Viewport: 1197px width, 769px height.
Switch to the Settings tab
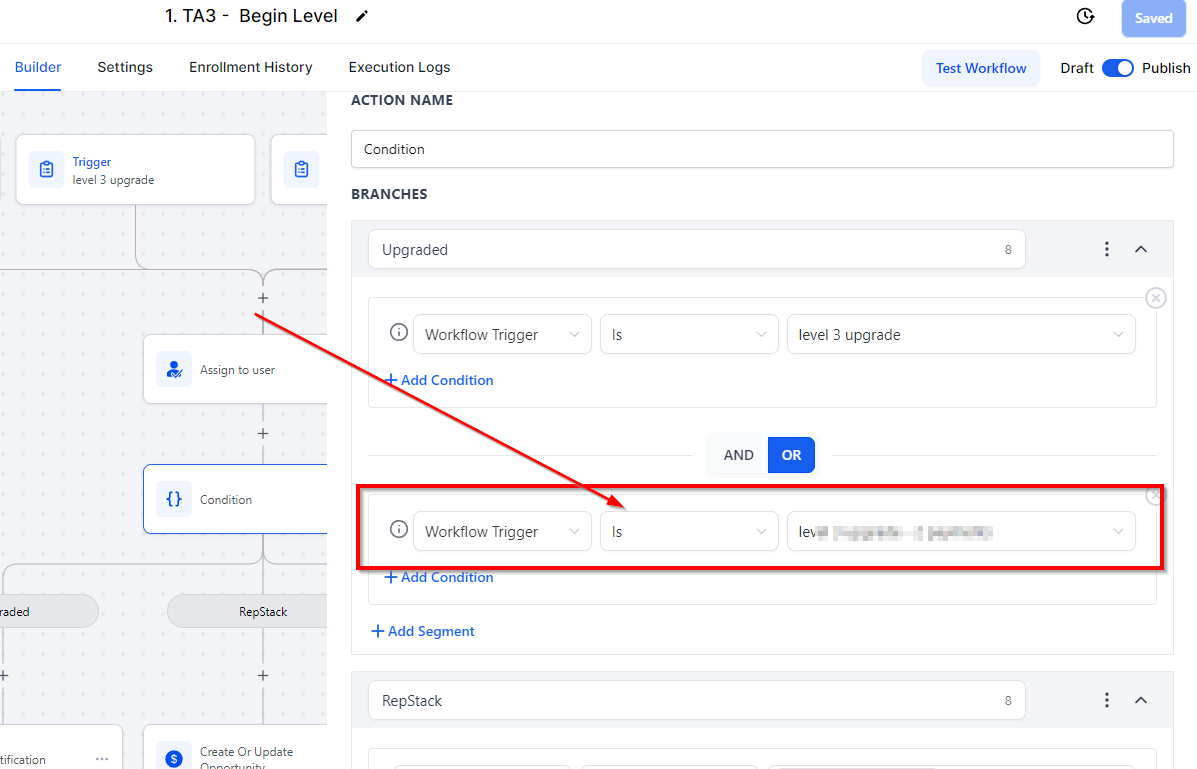tap(125, 67)
